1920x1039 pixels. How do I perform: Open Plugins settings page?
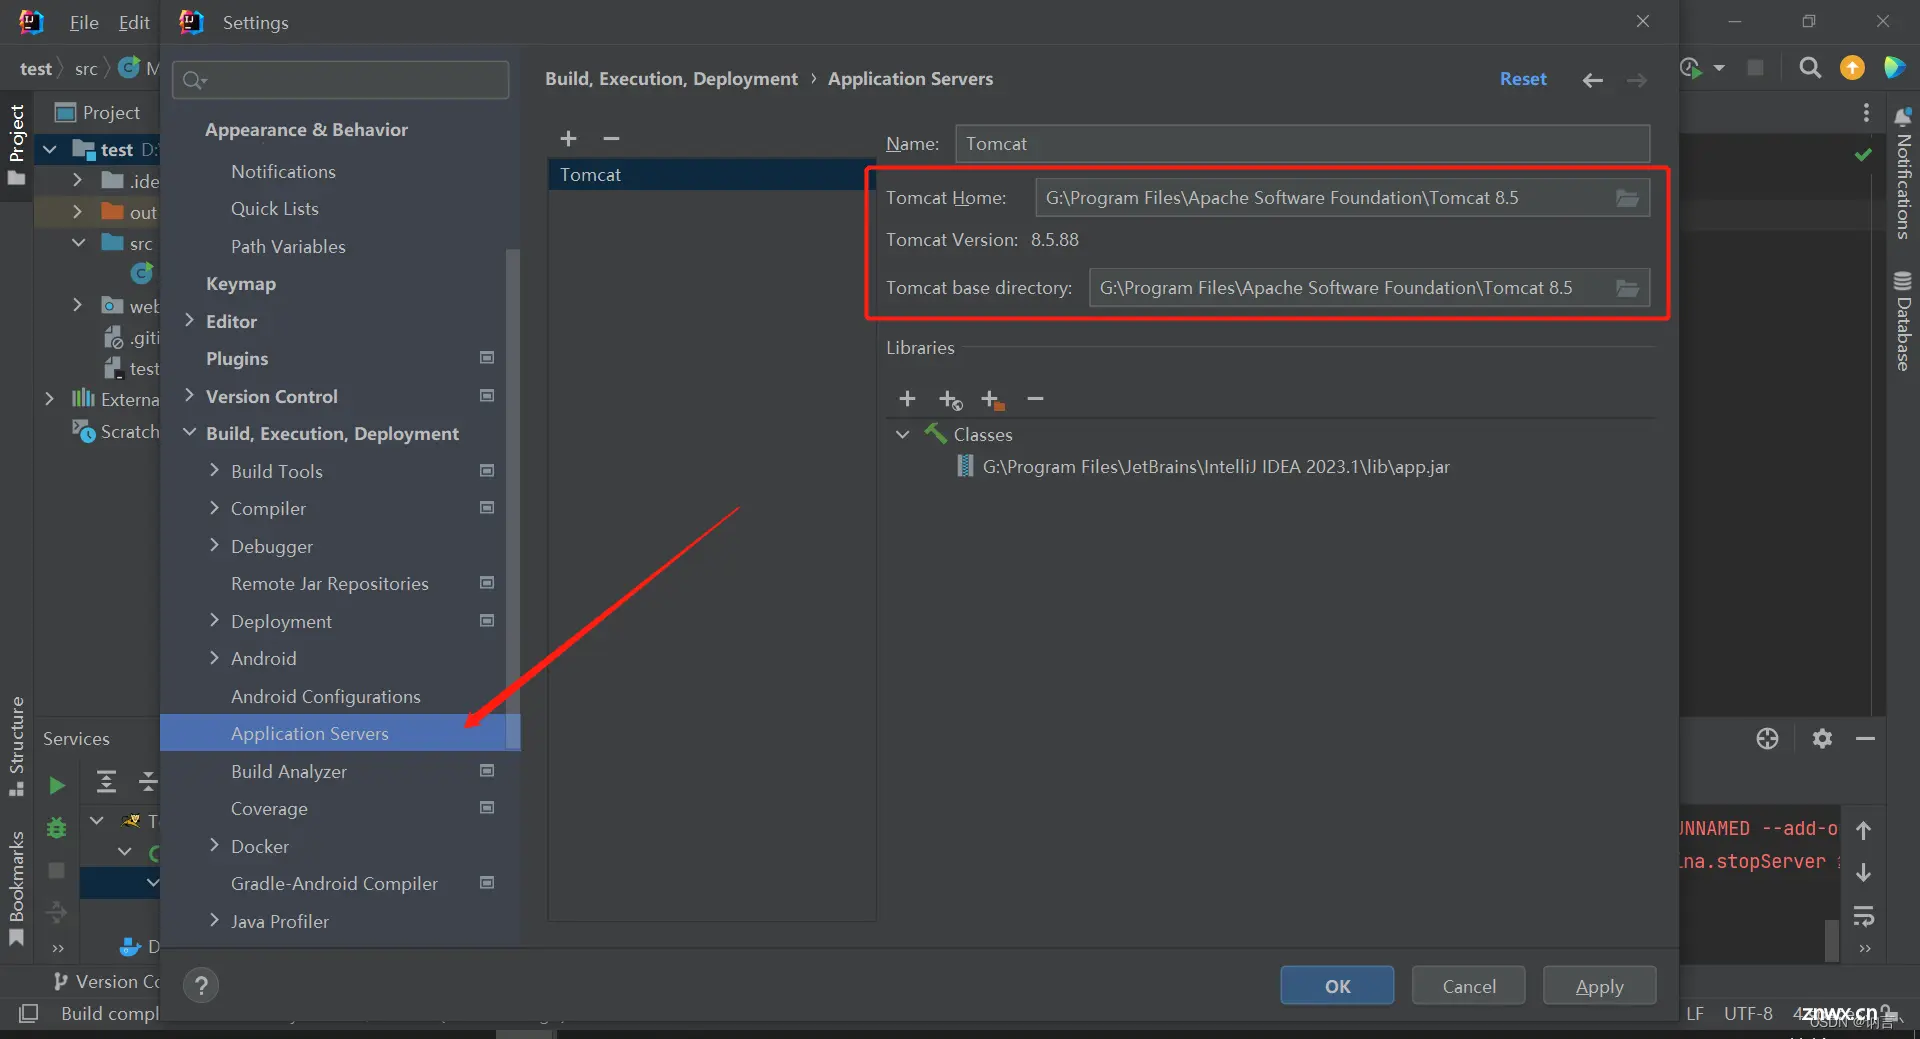(x=237, y=359)
